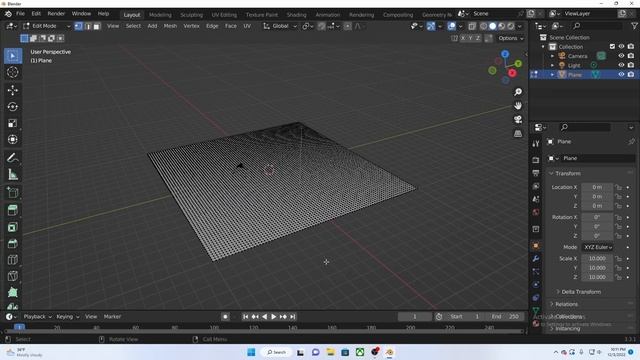Click the Location X value field

[x=597, y=187]
